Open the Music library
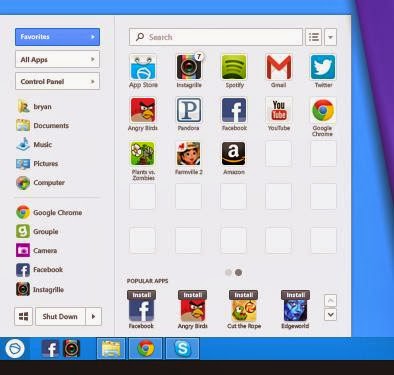 tap(34, 145)
